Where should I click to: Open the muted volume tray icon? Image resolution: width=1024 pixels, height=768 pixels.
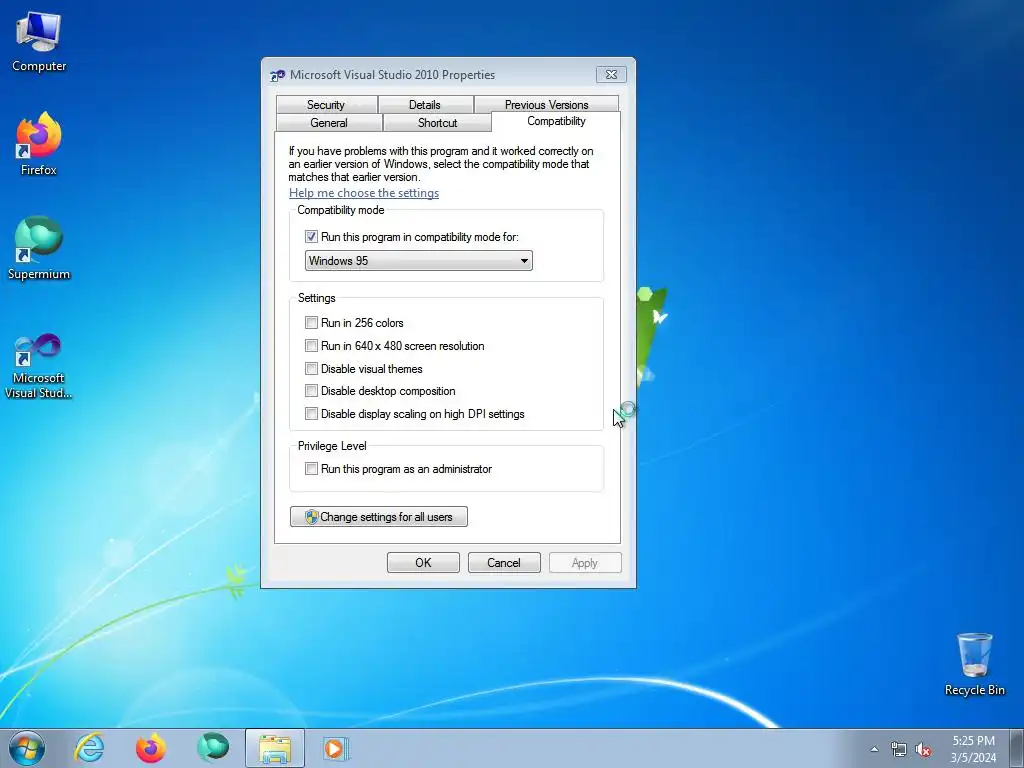(923, 750)
